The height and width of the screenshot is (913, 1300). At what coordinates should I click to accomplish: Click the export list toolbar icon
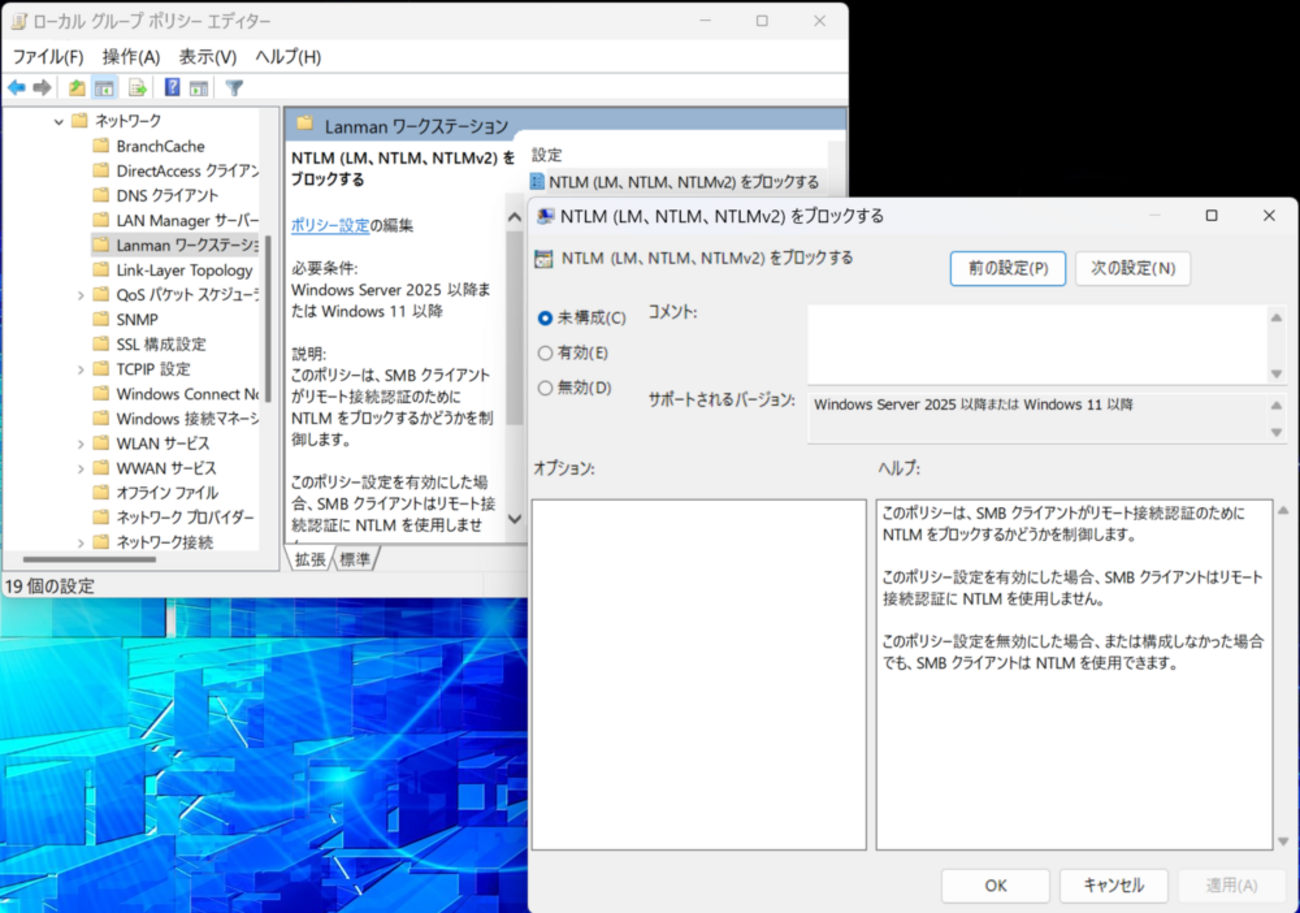pyautogui.click(x=137, y=88)
